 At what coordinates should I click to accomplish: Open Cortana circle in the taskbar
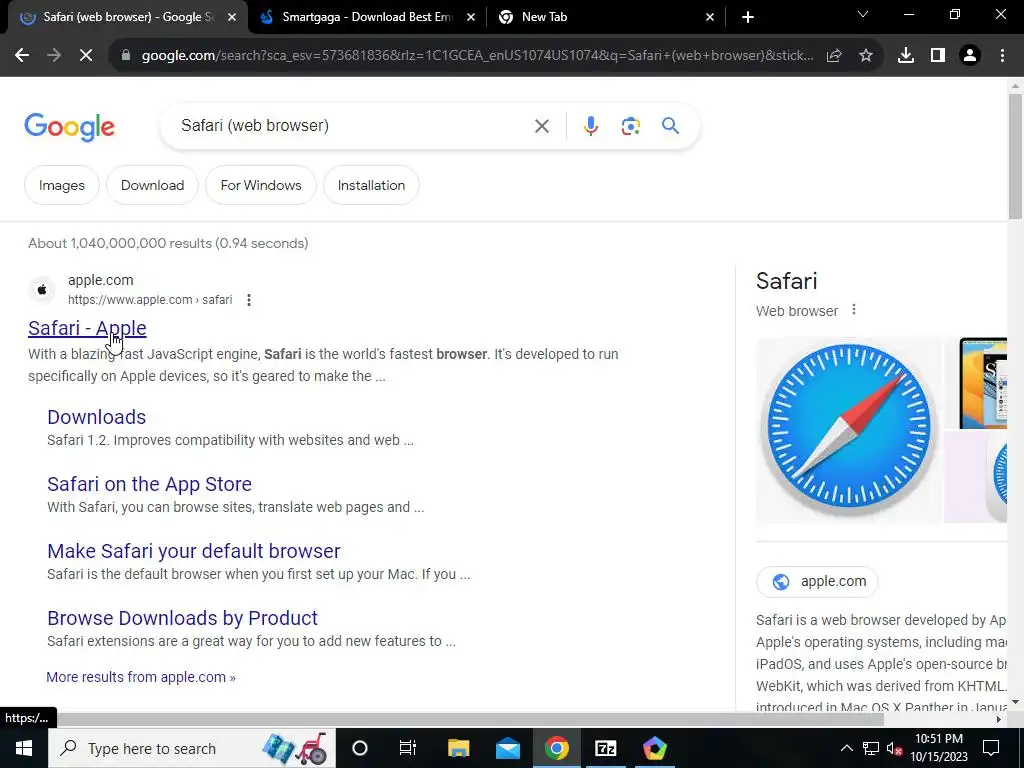[x=360, y=748]
